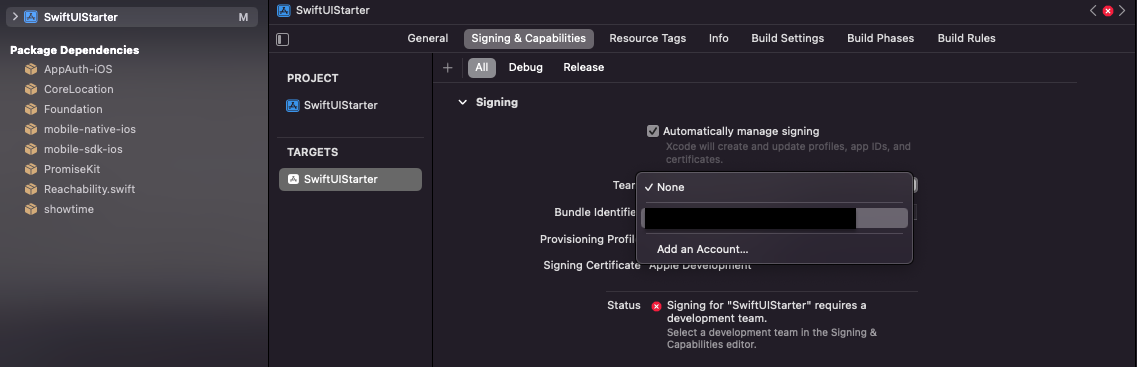Select AppAuth-iOS package dependency
The image size is (1137, 367).
click(x=78, y=70)
